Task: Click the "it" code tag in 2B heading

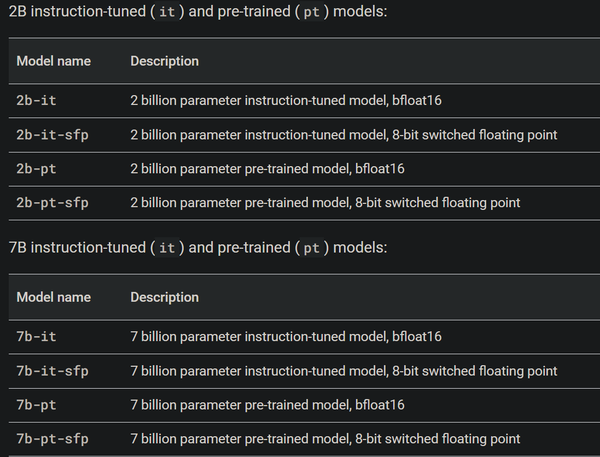Action: click(x=167, y=11)
